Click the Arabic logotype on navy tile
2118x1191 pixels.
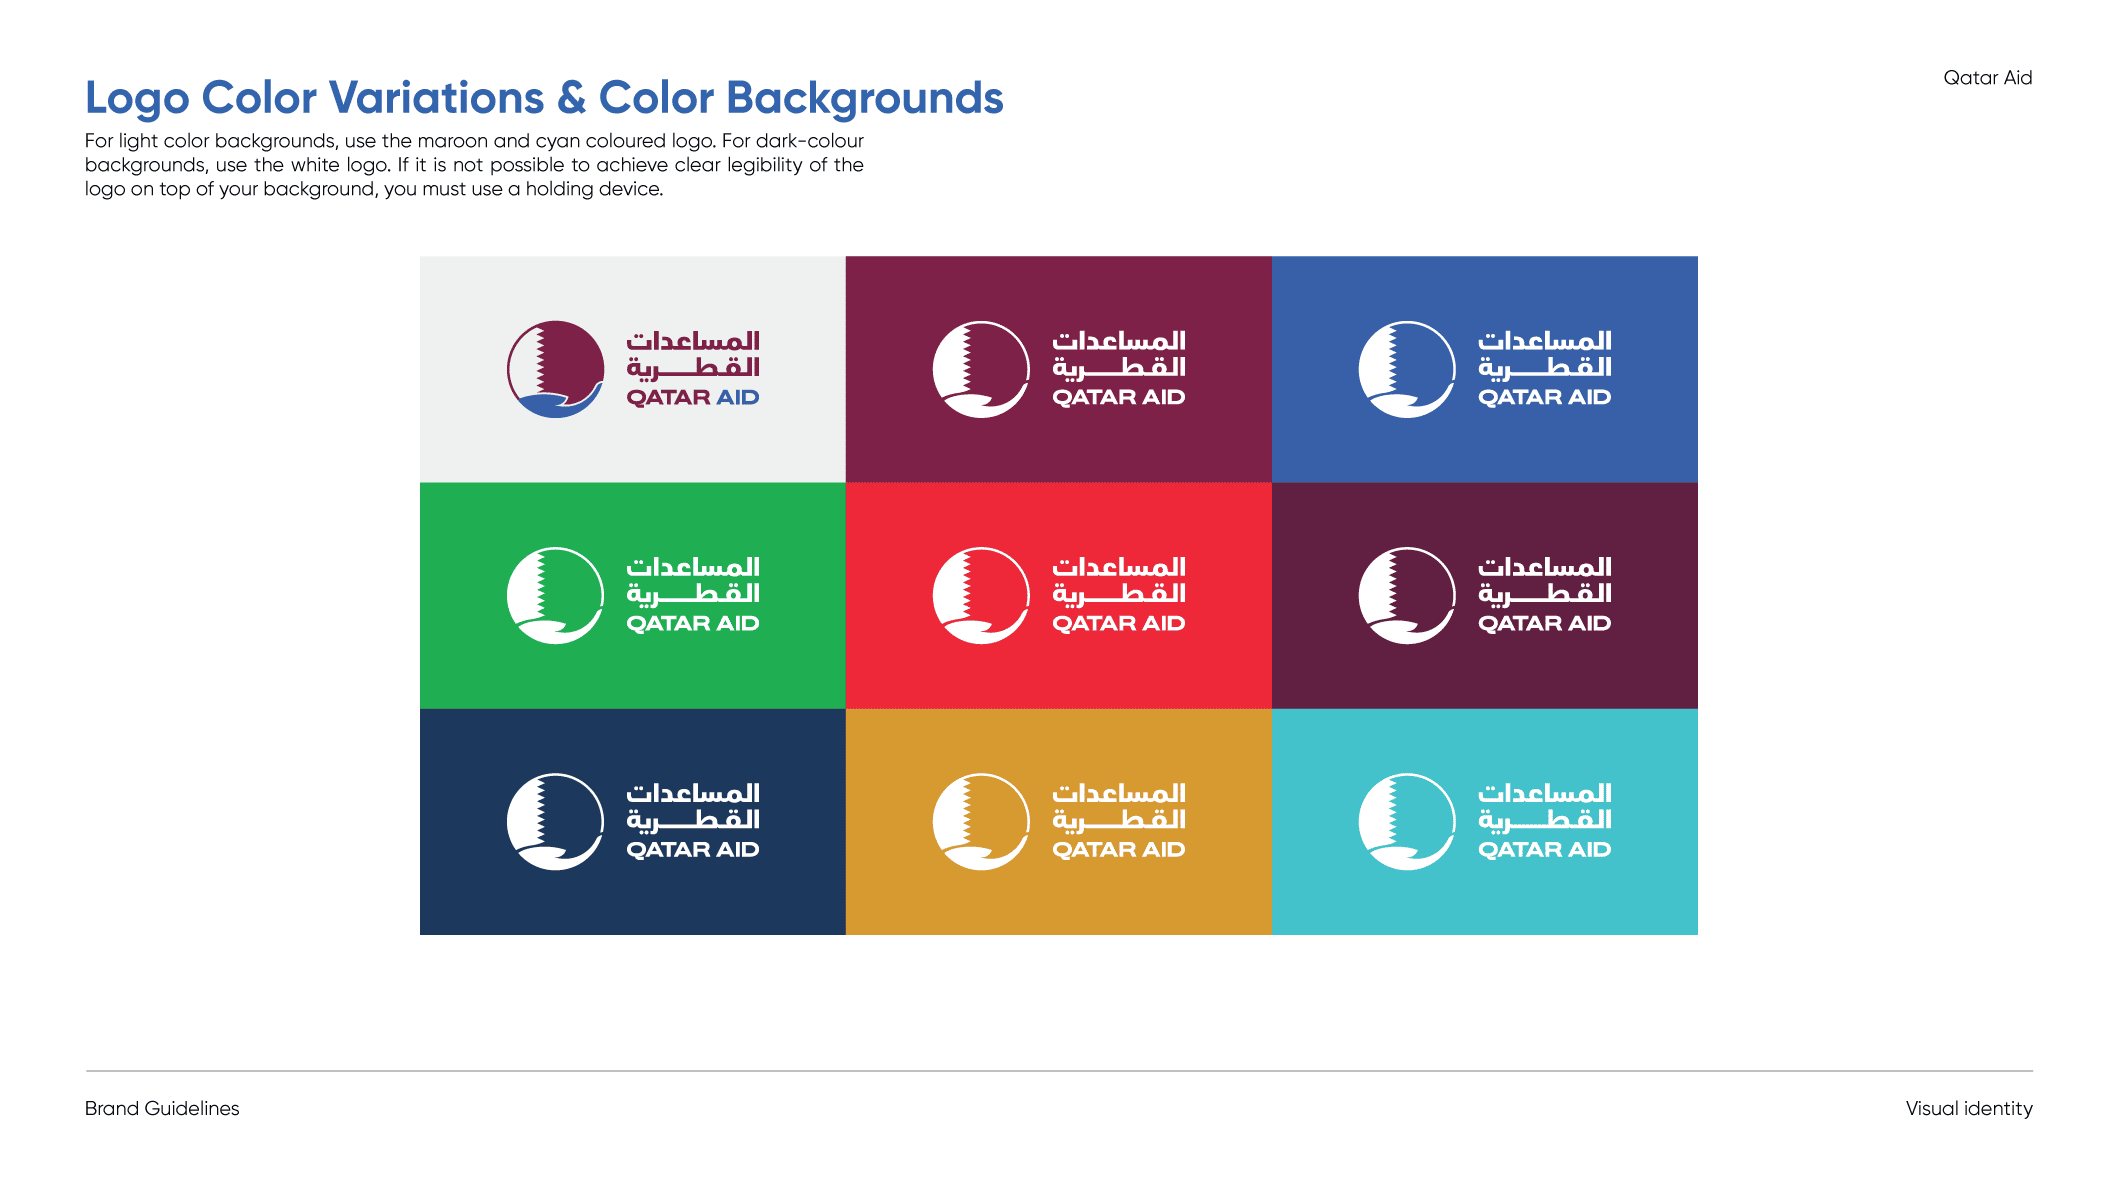coord(693,807)
